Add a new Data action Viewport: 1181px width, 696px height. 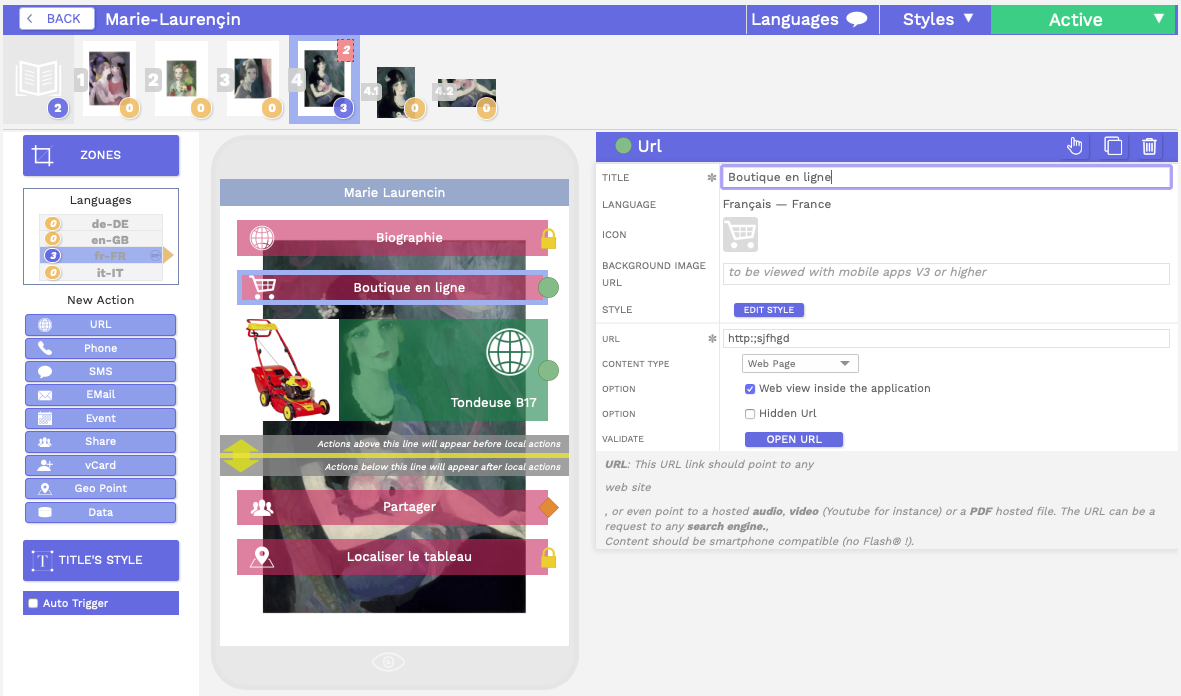pos(100,512)
